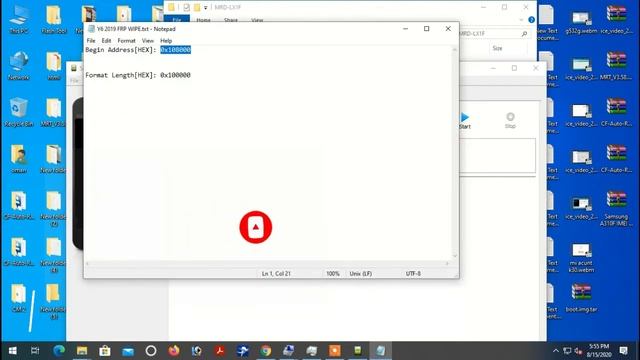Show hidden system tray icons
This screenshot has width=640, height=360.
[x=556, y=351]
